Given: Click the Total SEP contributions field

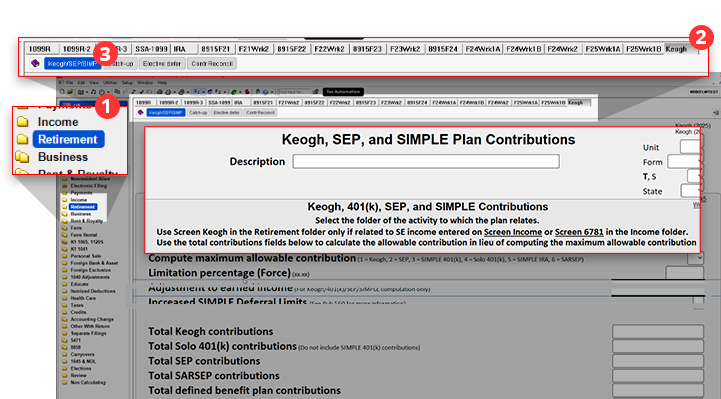Looking at the screenshot, I should tap(658, 361).
